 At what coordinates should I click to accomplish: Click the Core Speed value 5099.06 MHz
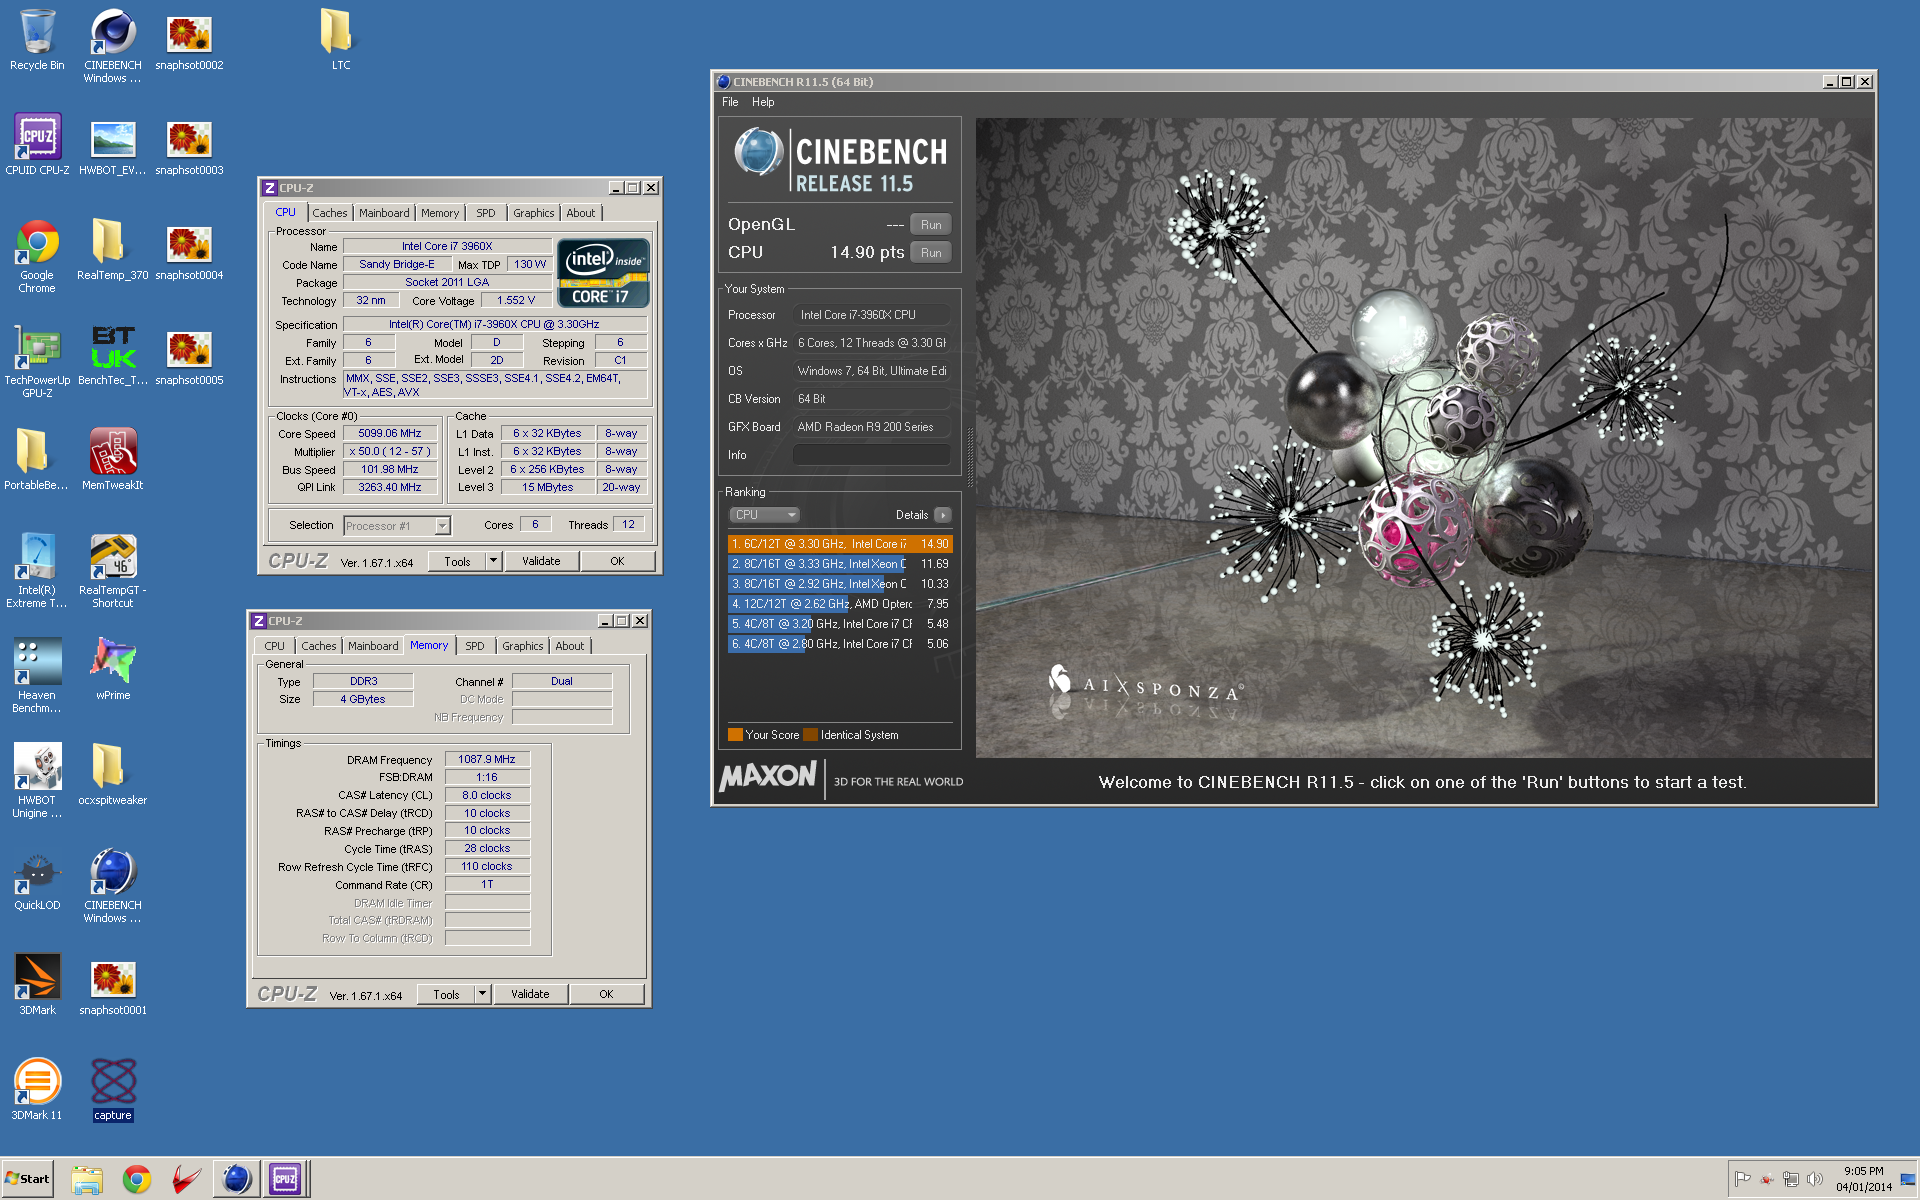coord(389,434)
